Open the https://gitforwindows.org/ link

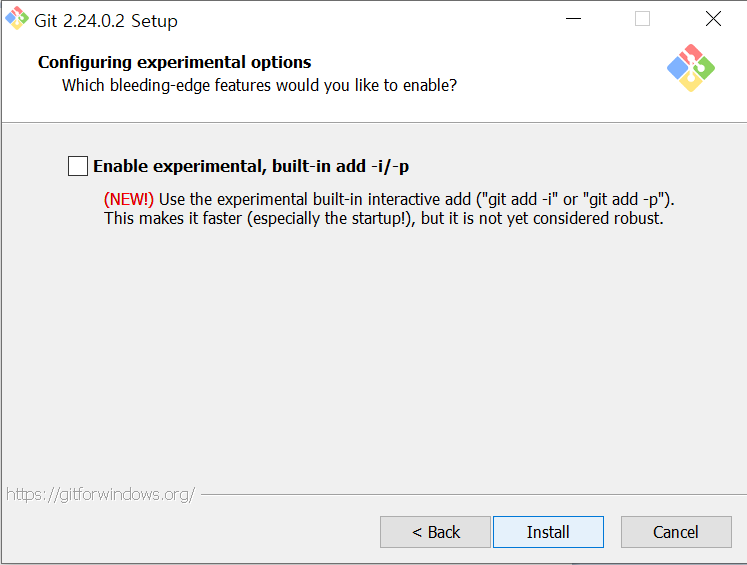101,494
